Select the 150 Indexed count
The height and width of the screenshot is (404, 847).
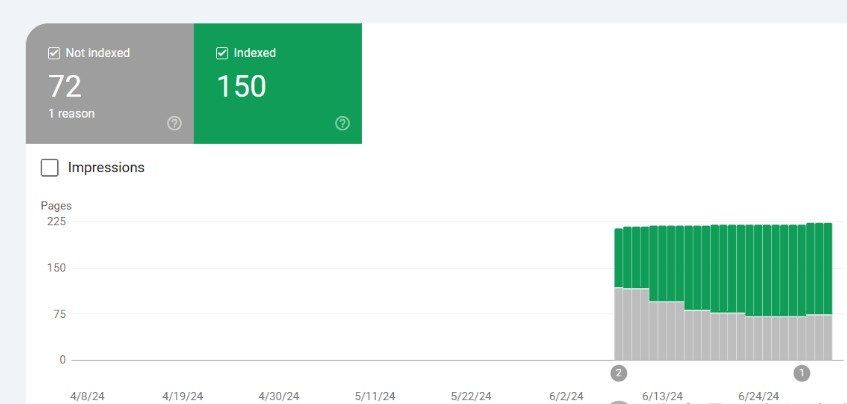pos(241,86)
